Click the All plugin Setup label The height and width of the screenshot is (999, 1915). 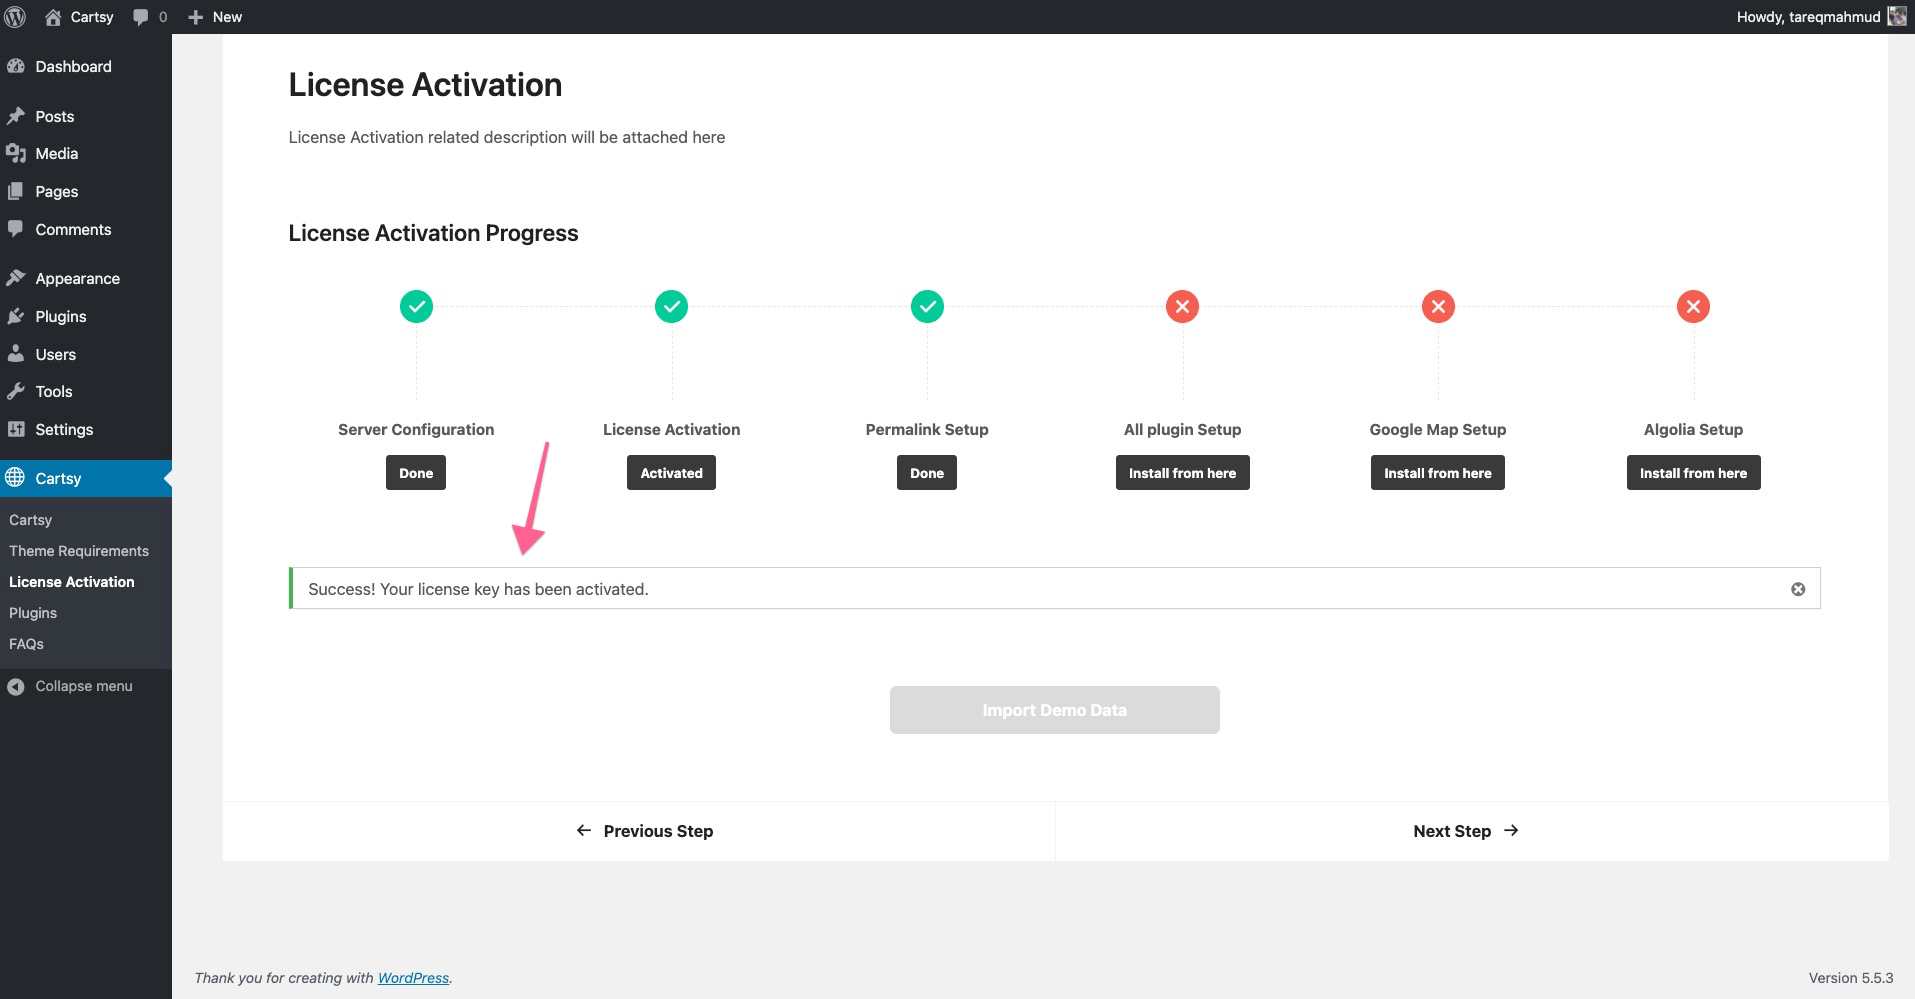click(1183, 429)
